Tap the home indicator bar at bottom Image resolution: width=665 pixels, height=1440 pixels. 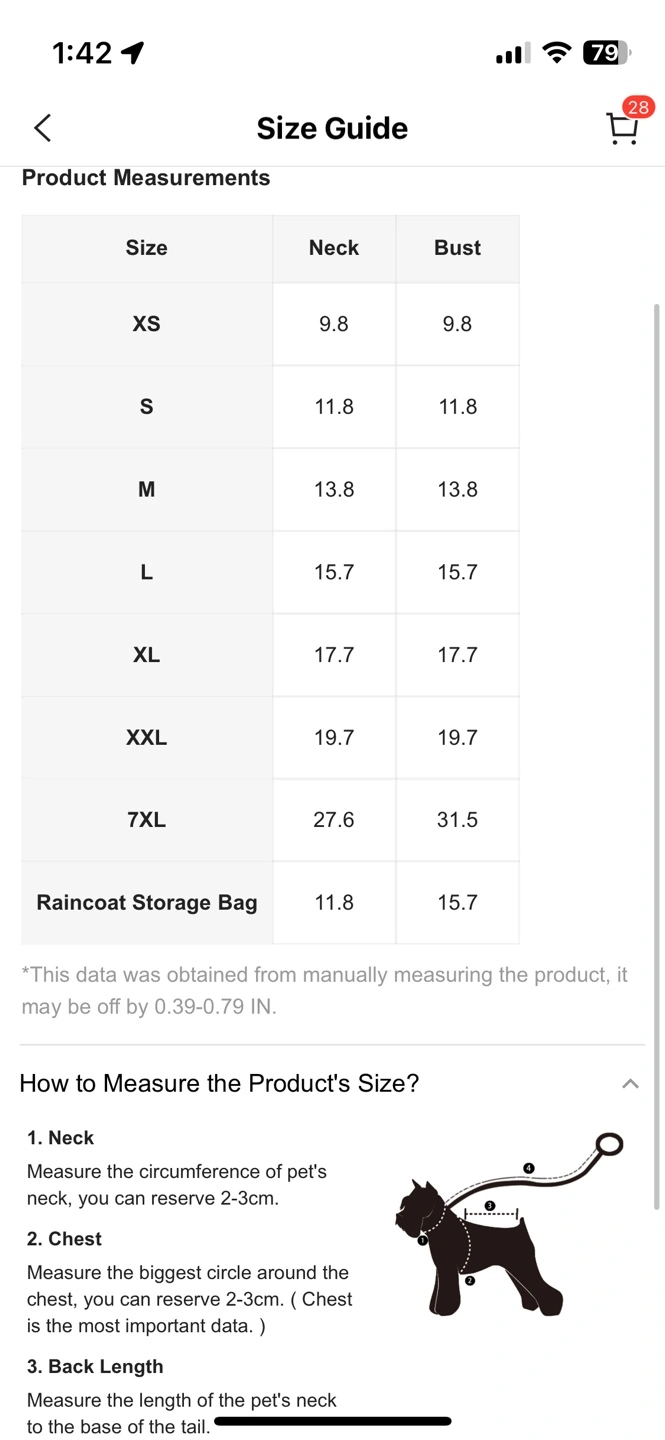tap(332, 1421)
